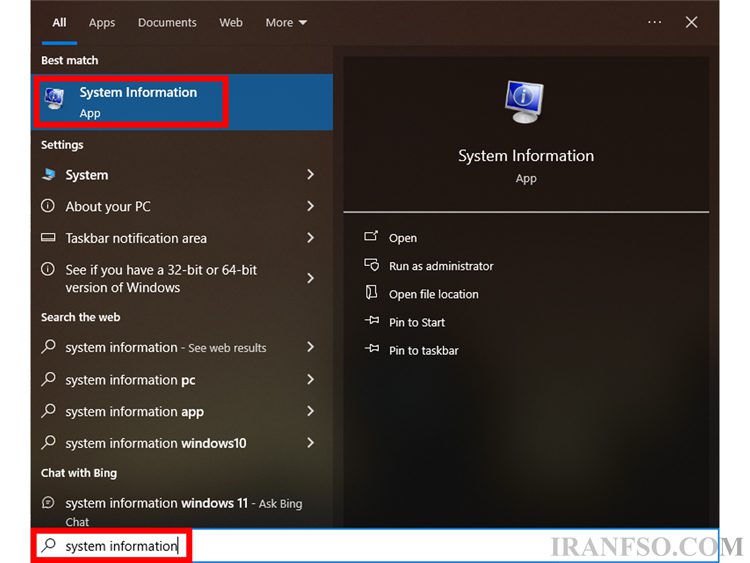
Task: Open the System settings result
Action: coord(182,175)
